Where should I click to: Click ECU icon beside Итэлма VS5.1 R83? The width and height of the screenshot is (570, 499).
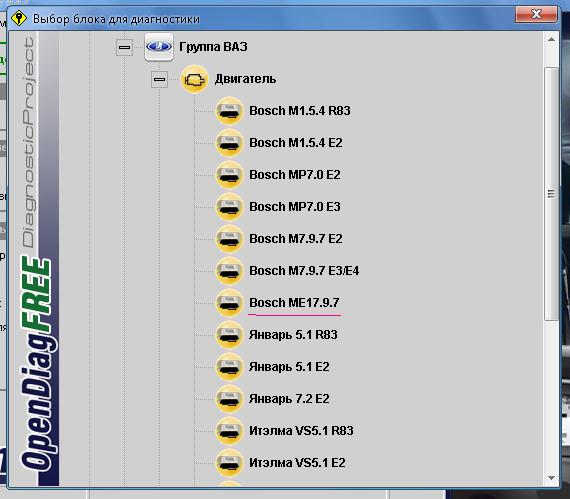[229, 430]
